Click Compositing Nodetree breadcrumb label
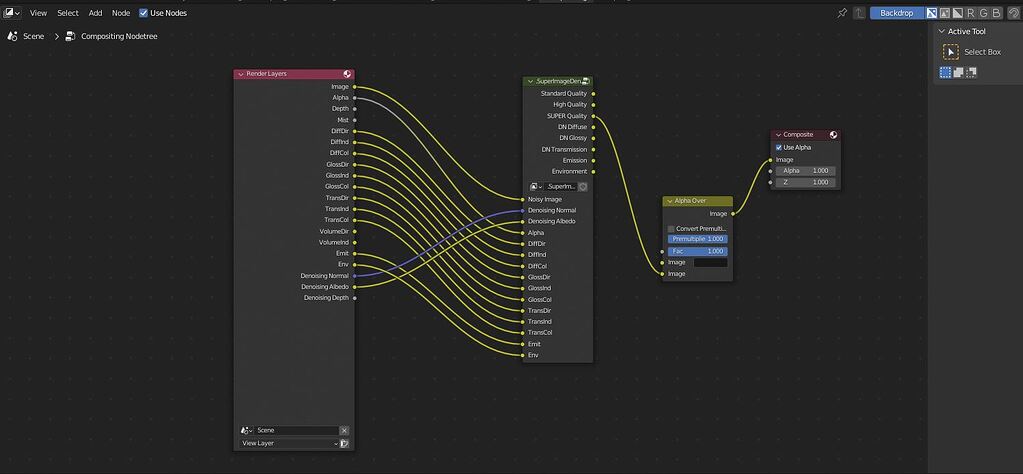The width and height of the screenshot is (1023, 474). click(x=119, y=37)
